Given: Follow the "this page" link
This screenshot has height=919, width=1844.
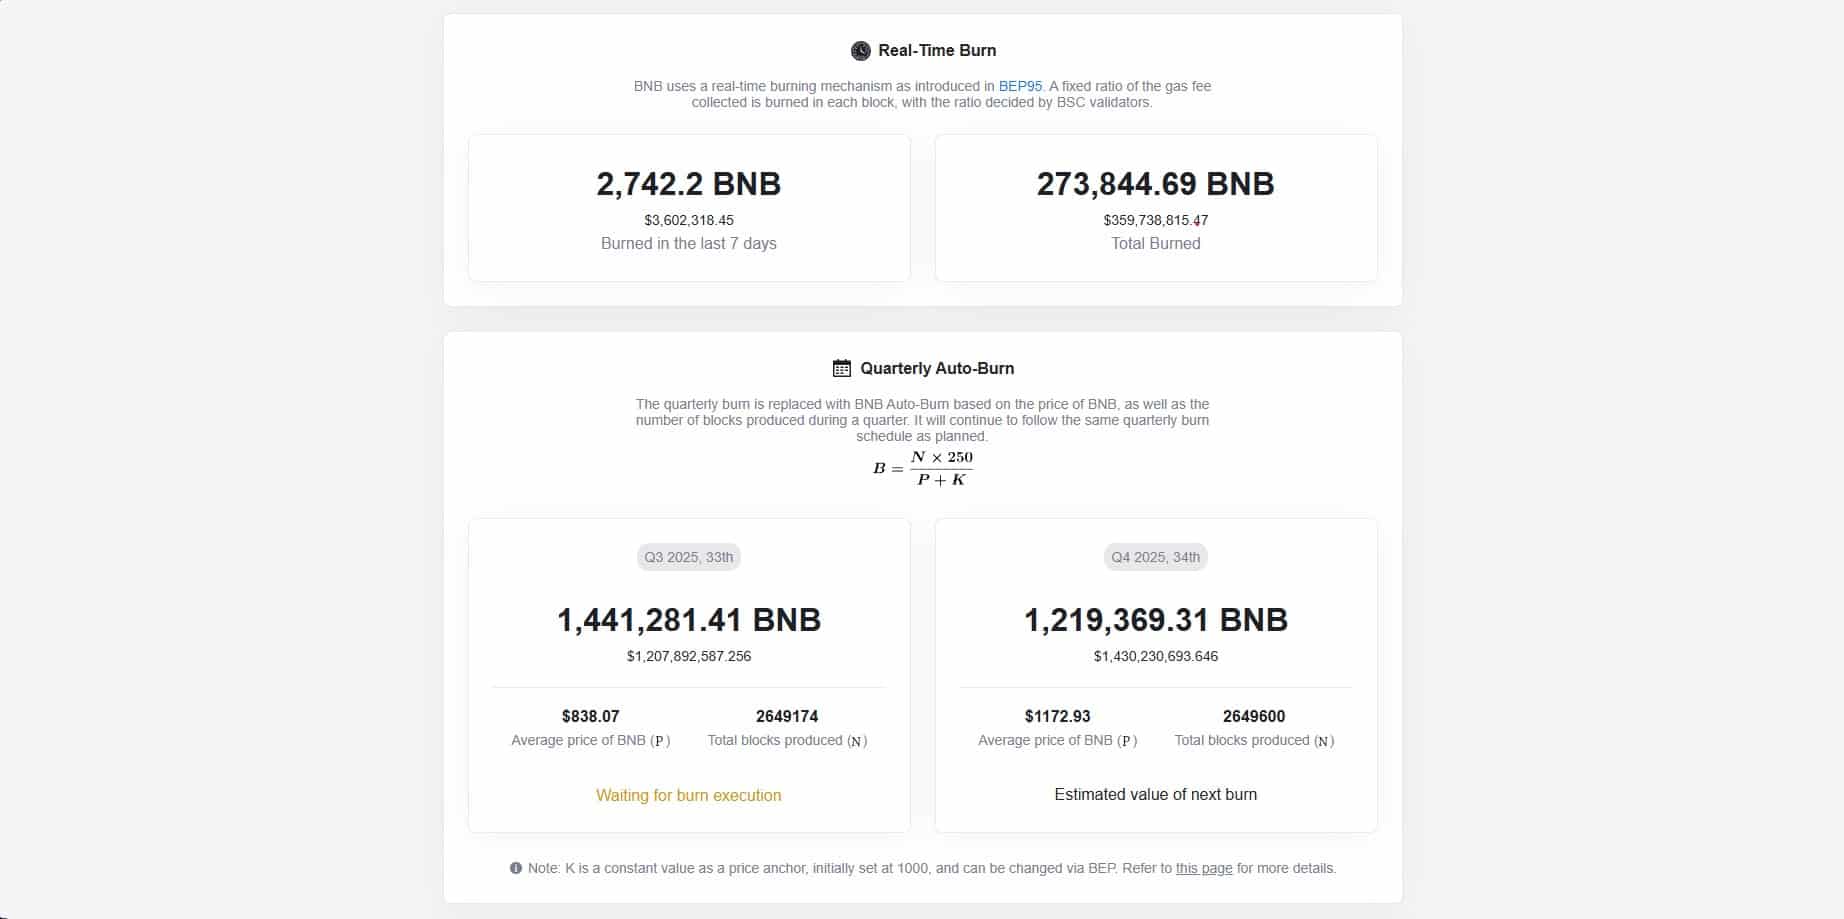Looking at the screenshot, I should [1203, 868].
